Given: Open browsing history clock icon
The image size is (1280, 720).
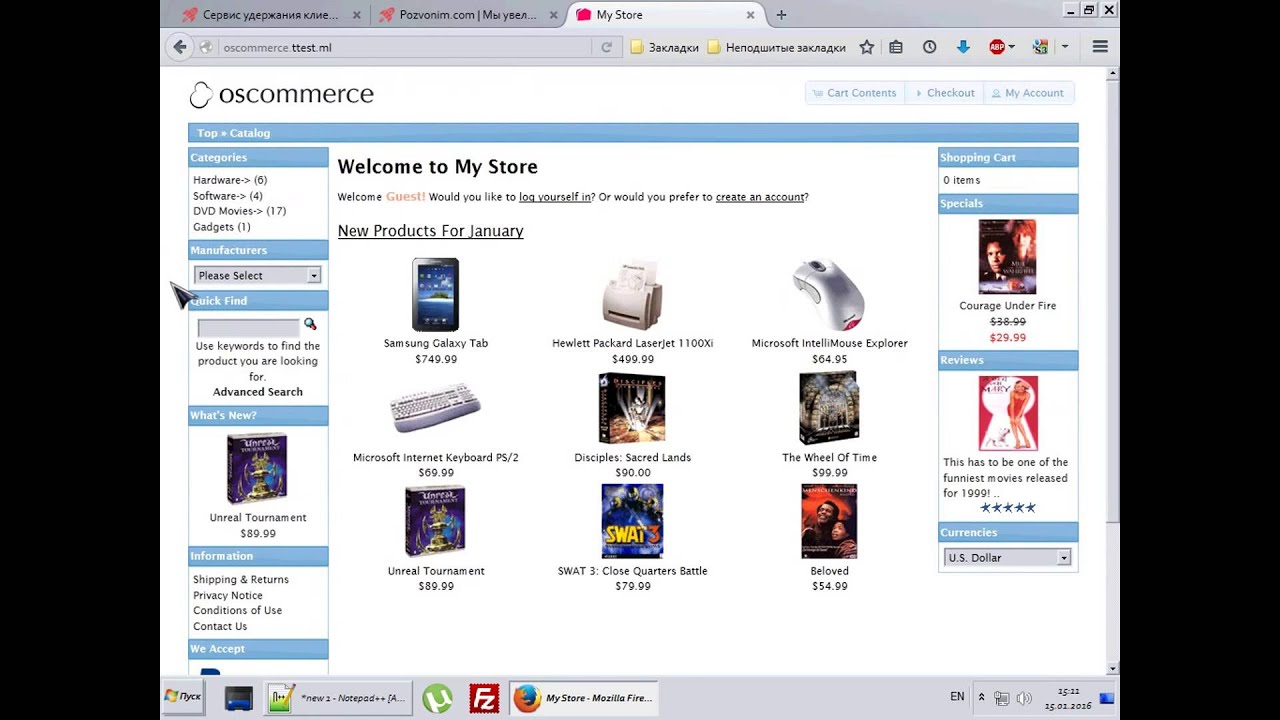Looking at the screenshot, I should (929, 47).
